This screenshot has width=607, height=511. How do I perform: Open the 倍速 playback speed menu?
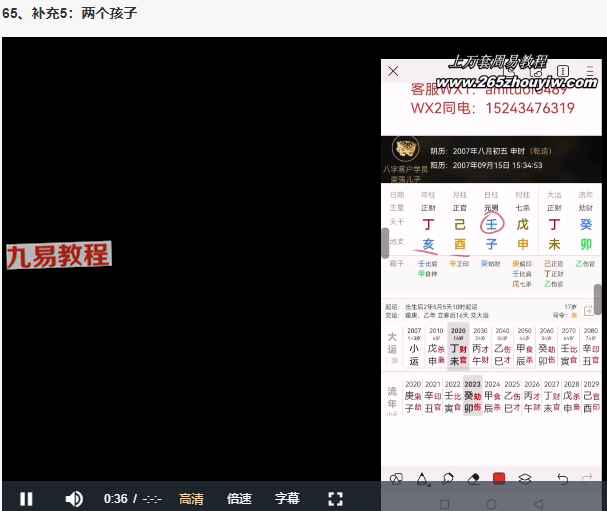[x=239, y=498]
